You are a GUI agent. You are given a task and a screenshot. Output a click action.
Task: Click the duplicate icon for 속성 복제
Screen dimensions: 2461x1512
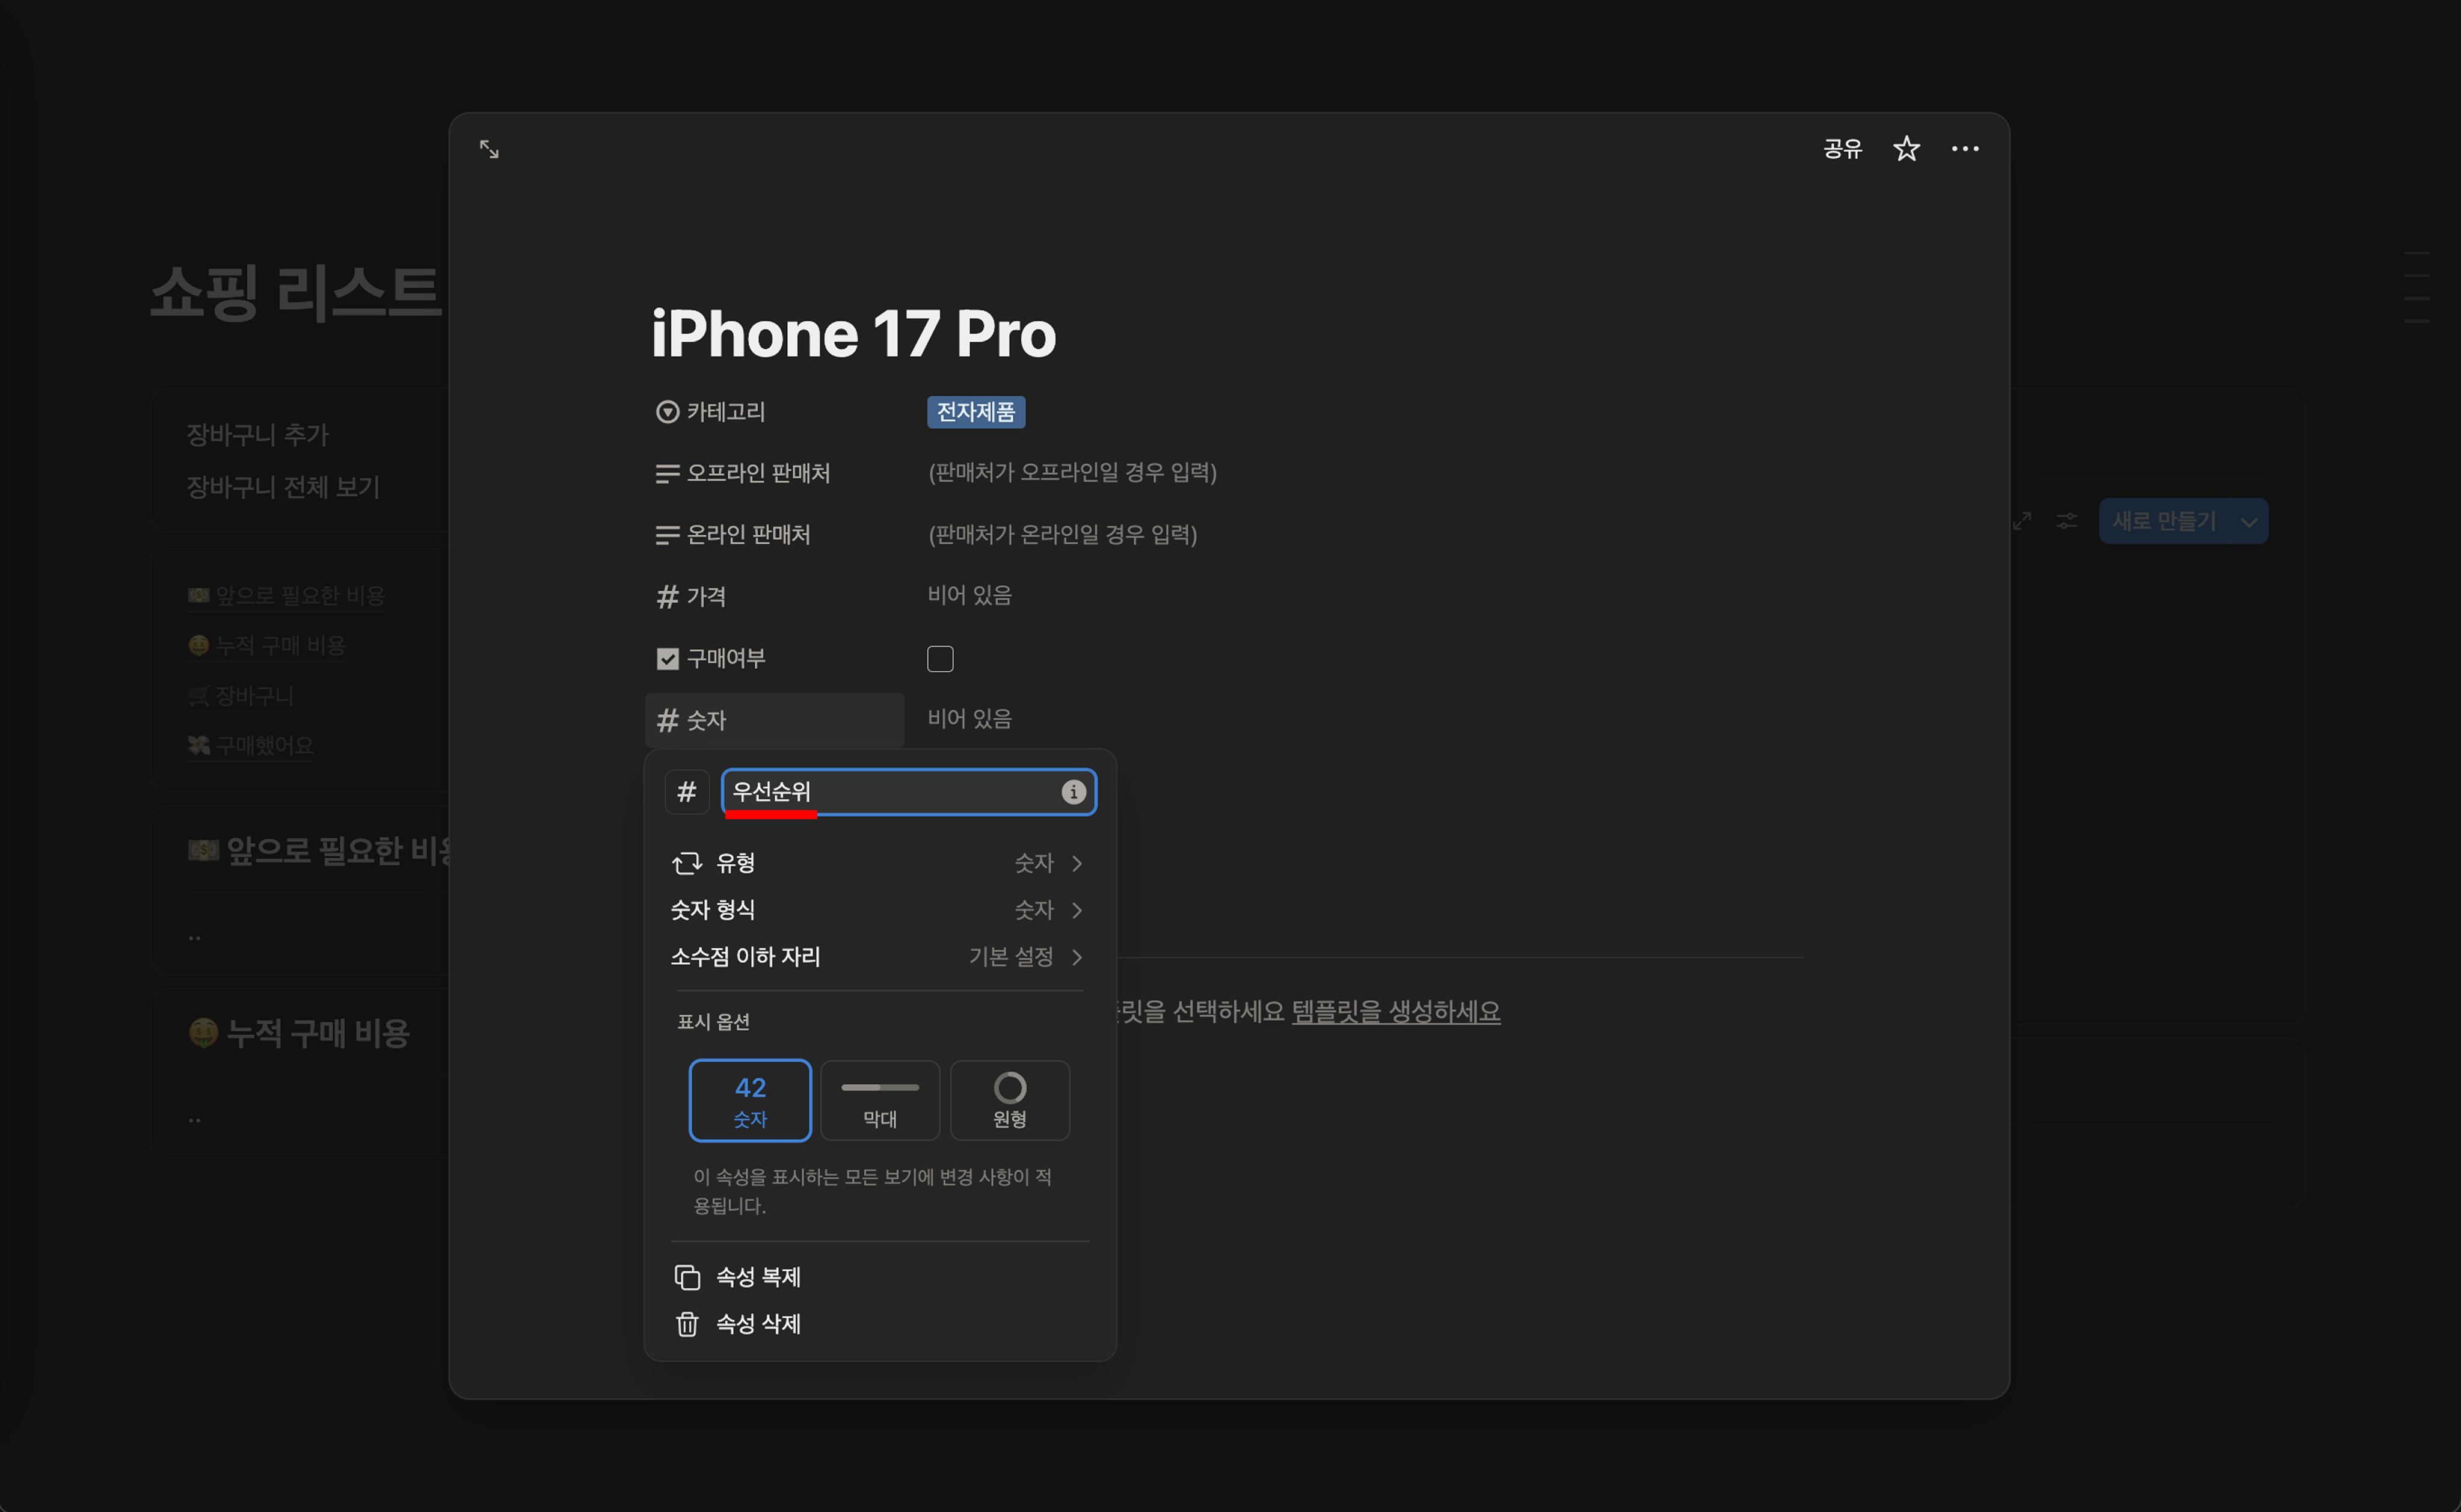pyautogui.click(x=687, y=1277)
